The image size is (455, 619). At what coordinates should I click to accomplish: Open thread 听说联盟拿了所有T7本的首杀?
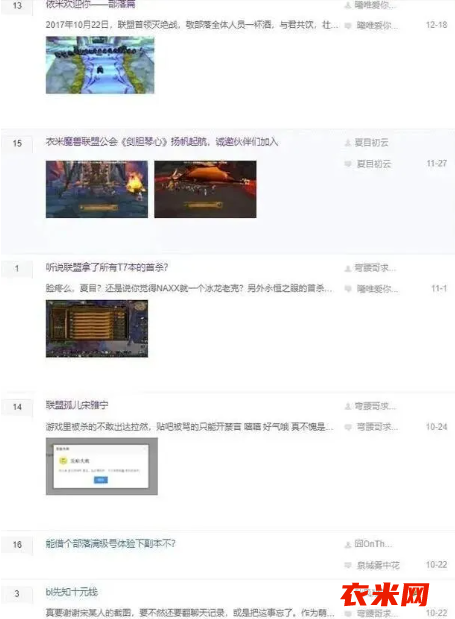107,268
